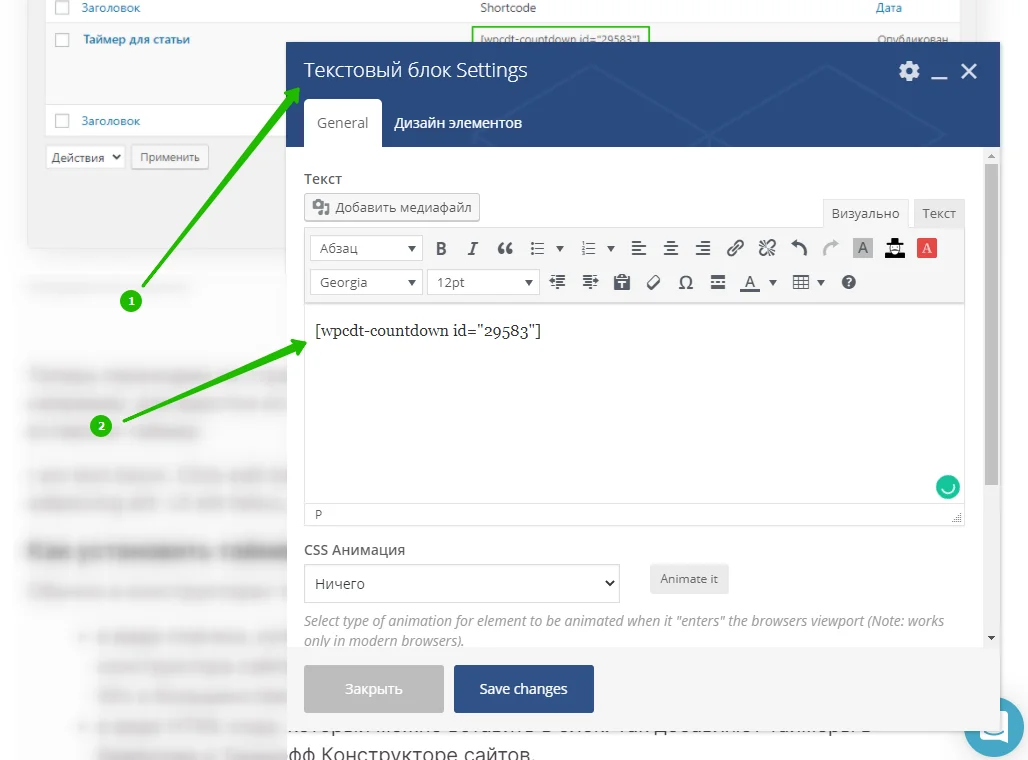The width and height of the screenshot is (1028, 760).
Task: Insert a hyperlink with link icon
Action: click(x=735, y=249)
